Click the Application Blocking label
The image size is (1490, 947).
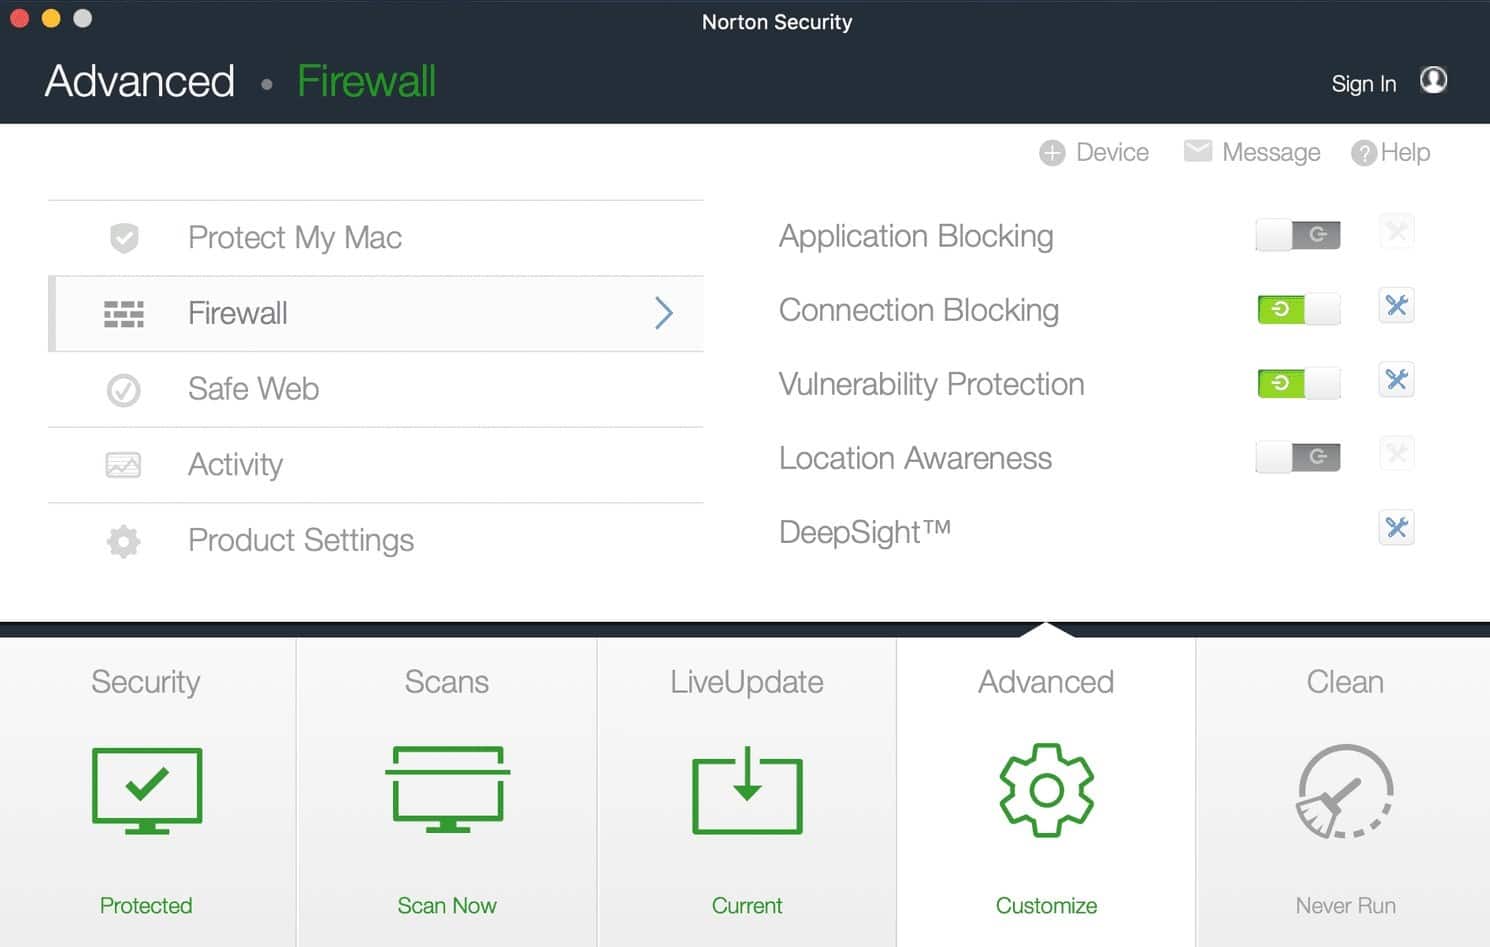coord(916,237)
